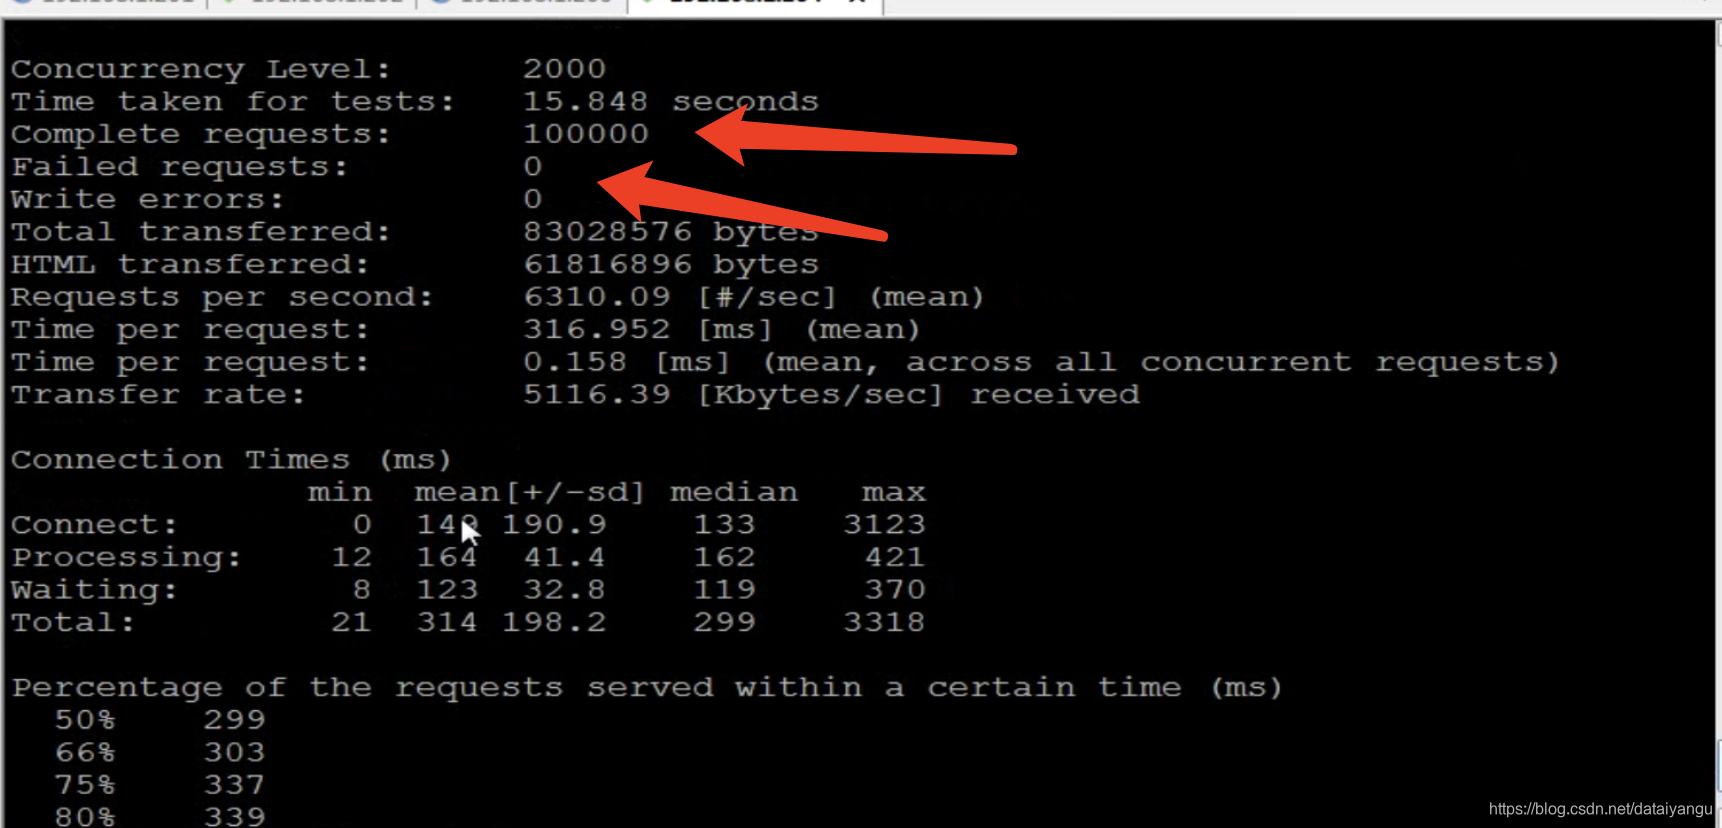Click Total row max value 3318
Viewport: 1722px width, 828px height.
pos(884,622)
